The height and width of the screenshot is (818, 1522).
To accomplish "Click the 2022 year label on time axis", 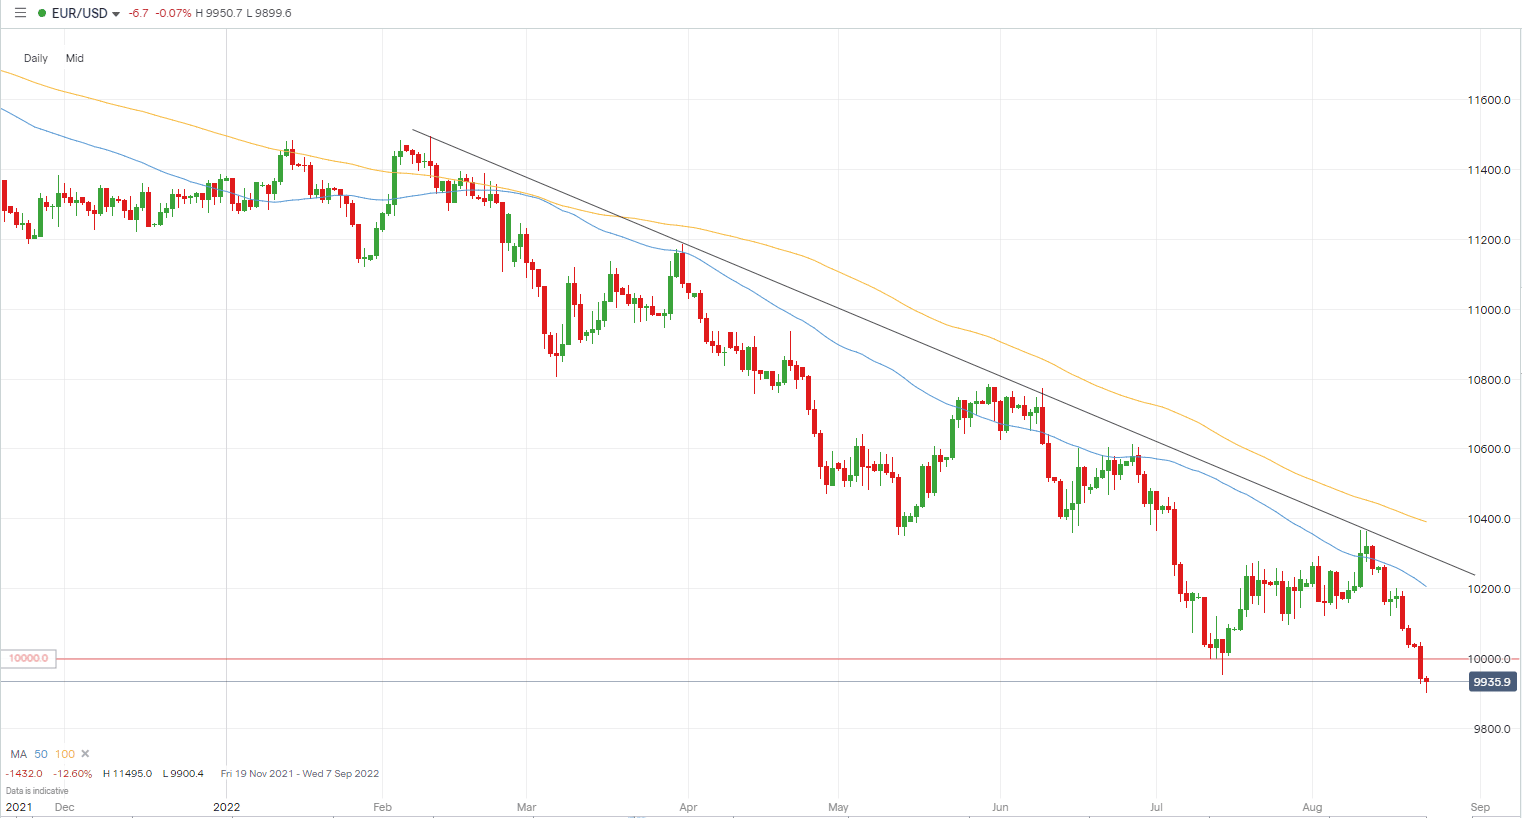I will click(227, 807).
